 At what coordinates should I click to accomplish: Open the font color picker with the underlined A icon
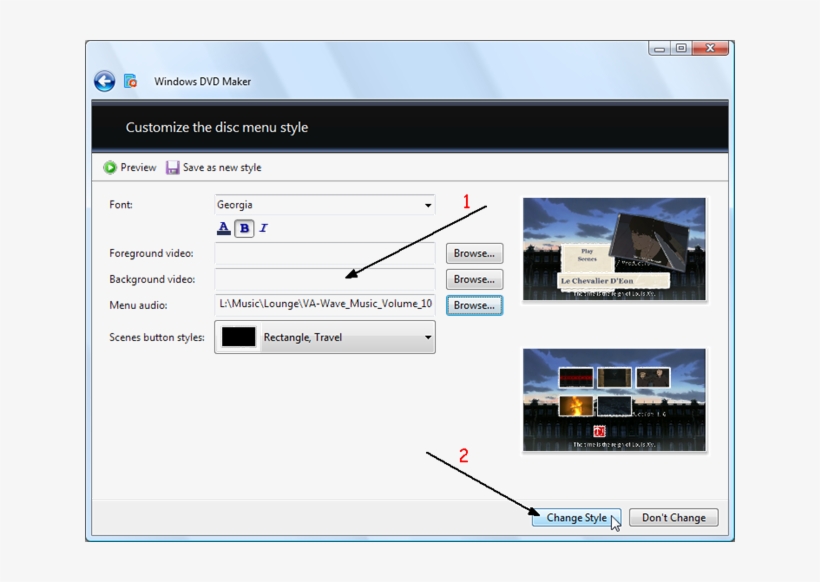point(222,229)
